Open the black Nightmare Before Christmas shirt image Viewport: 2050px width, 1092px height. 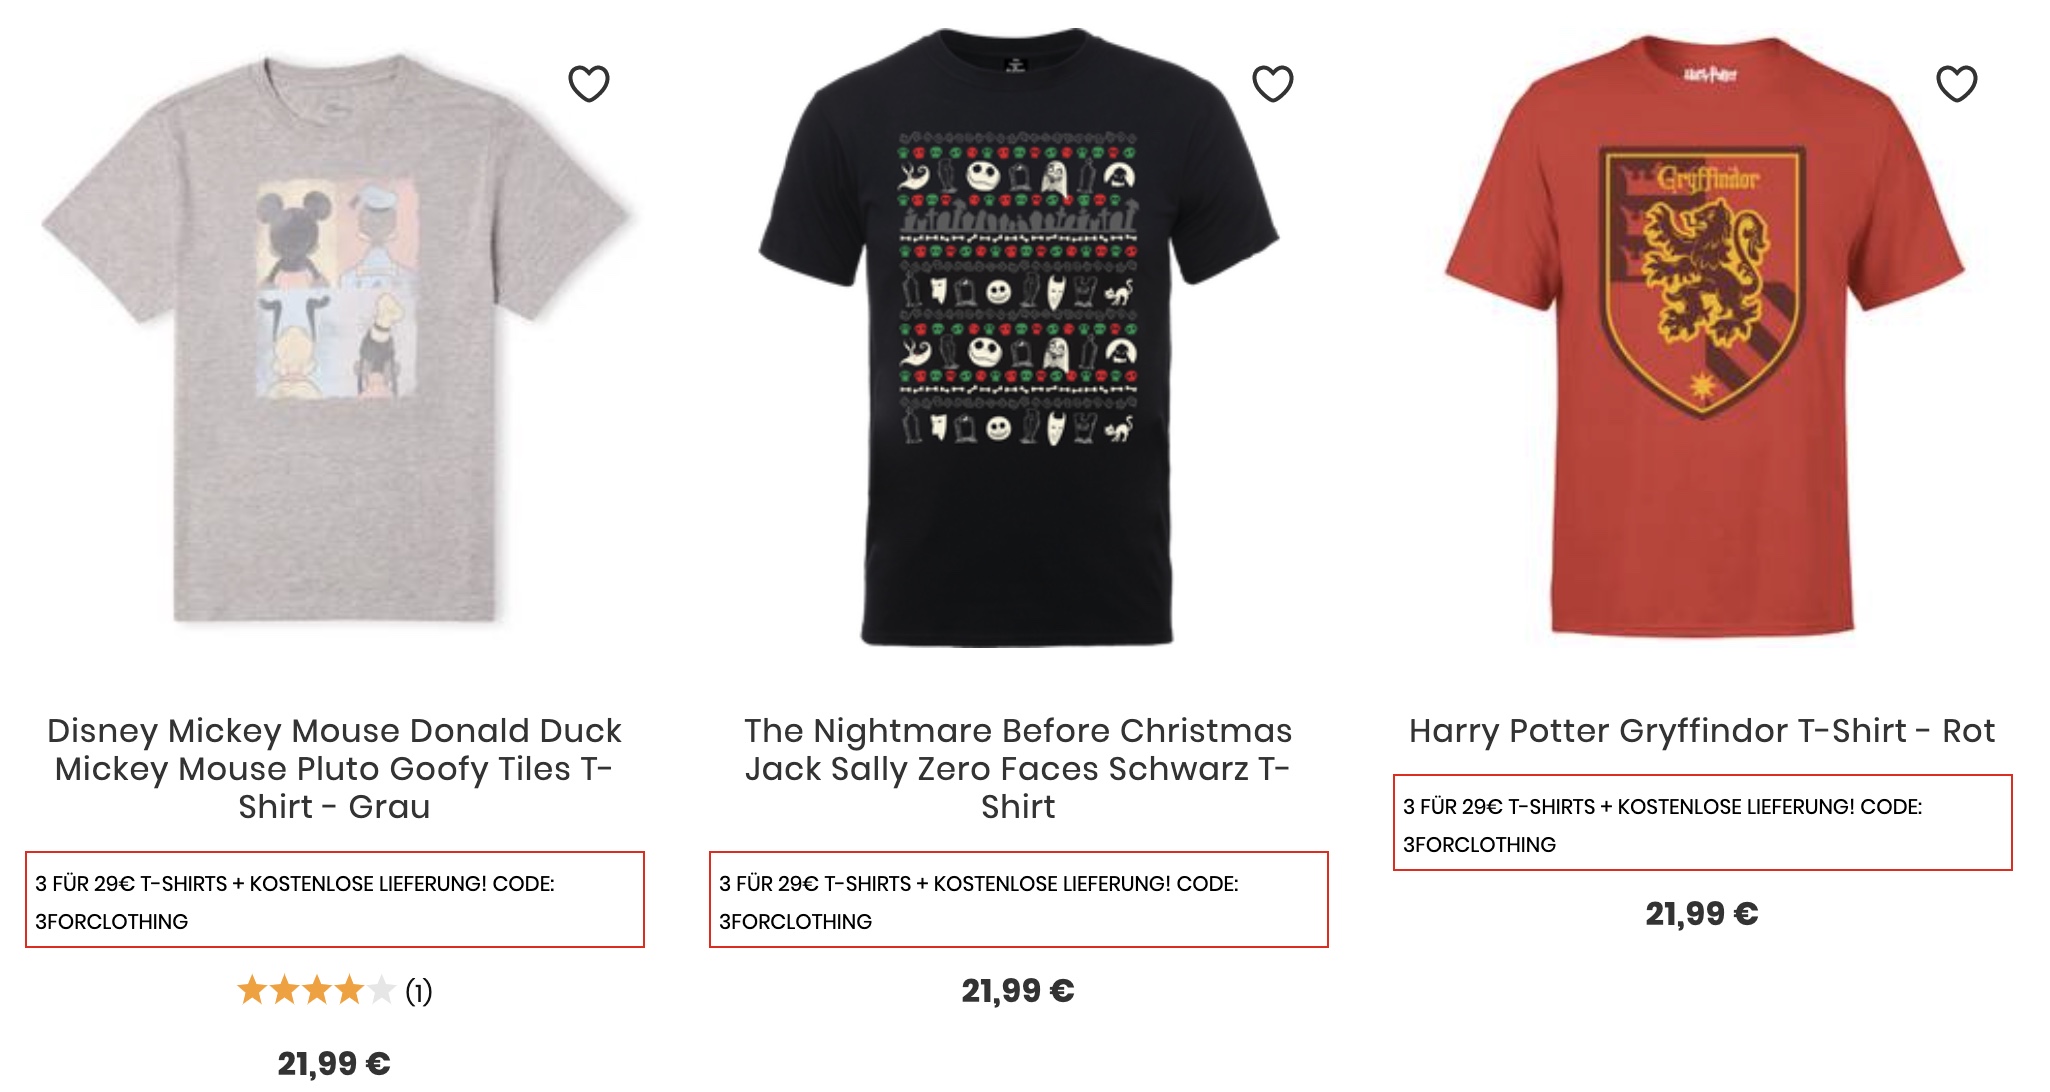coord(1018,340)
